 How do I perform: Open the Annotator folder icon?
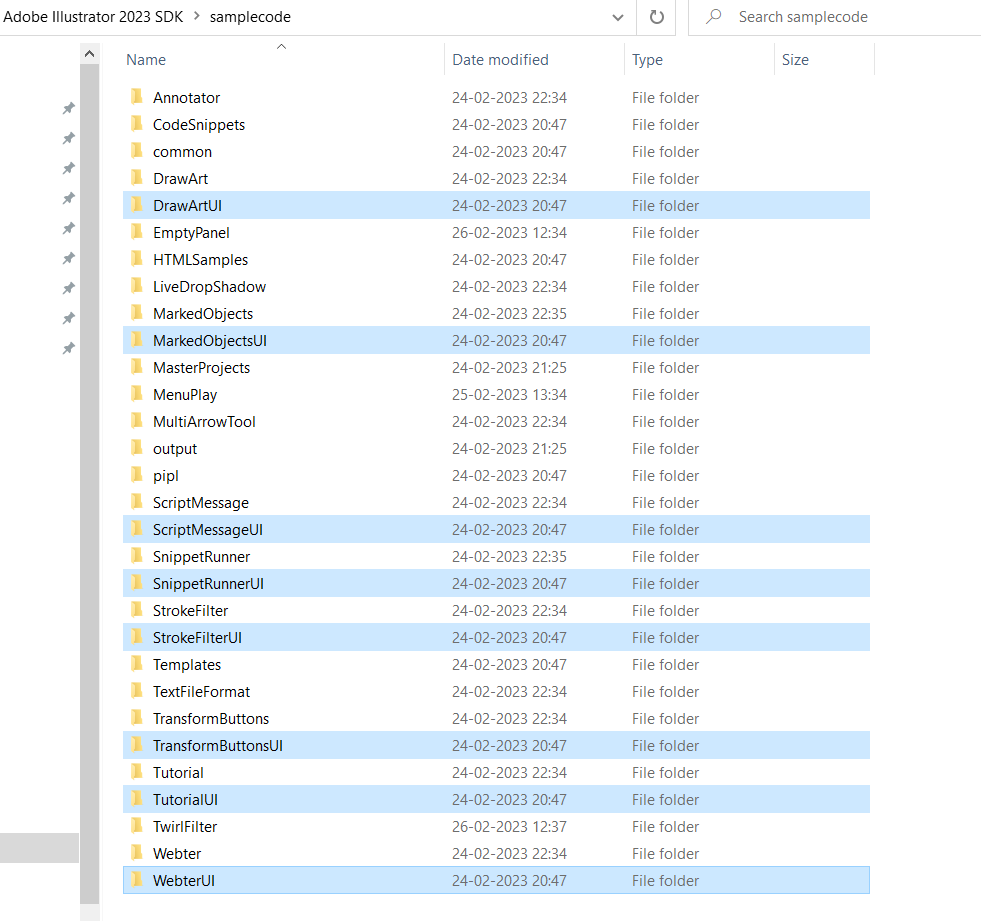pos(139,97)
